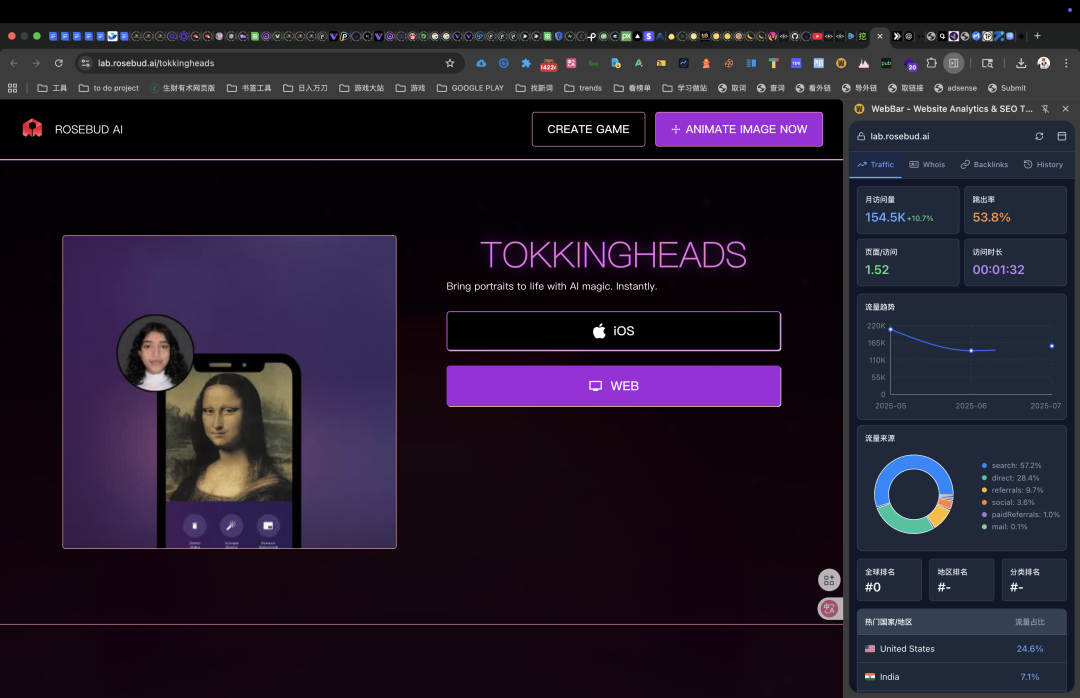Click the traffic sources donut chart
Screen dimensions: 1080x698
tap(913, 494)
